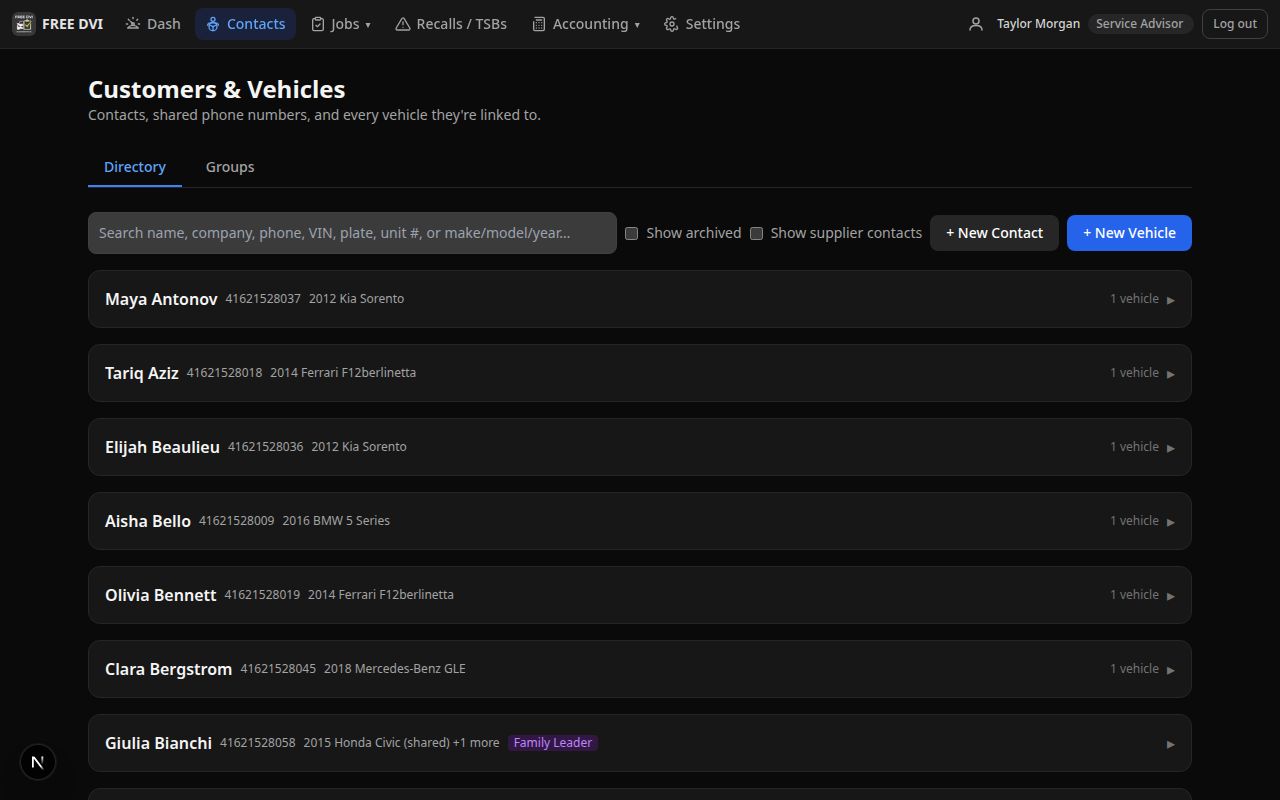This screenshot has width=1280, height=800.
Task: Go to Dash in the navbar
Action: coord(153,24)
